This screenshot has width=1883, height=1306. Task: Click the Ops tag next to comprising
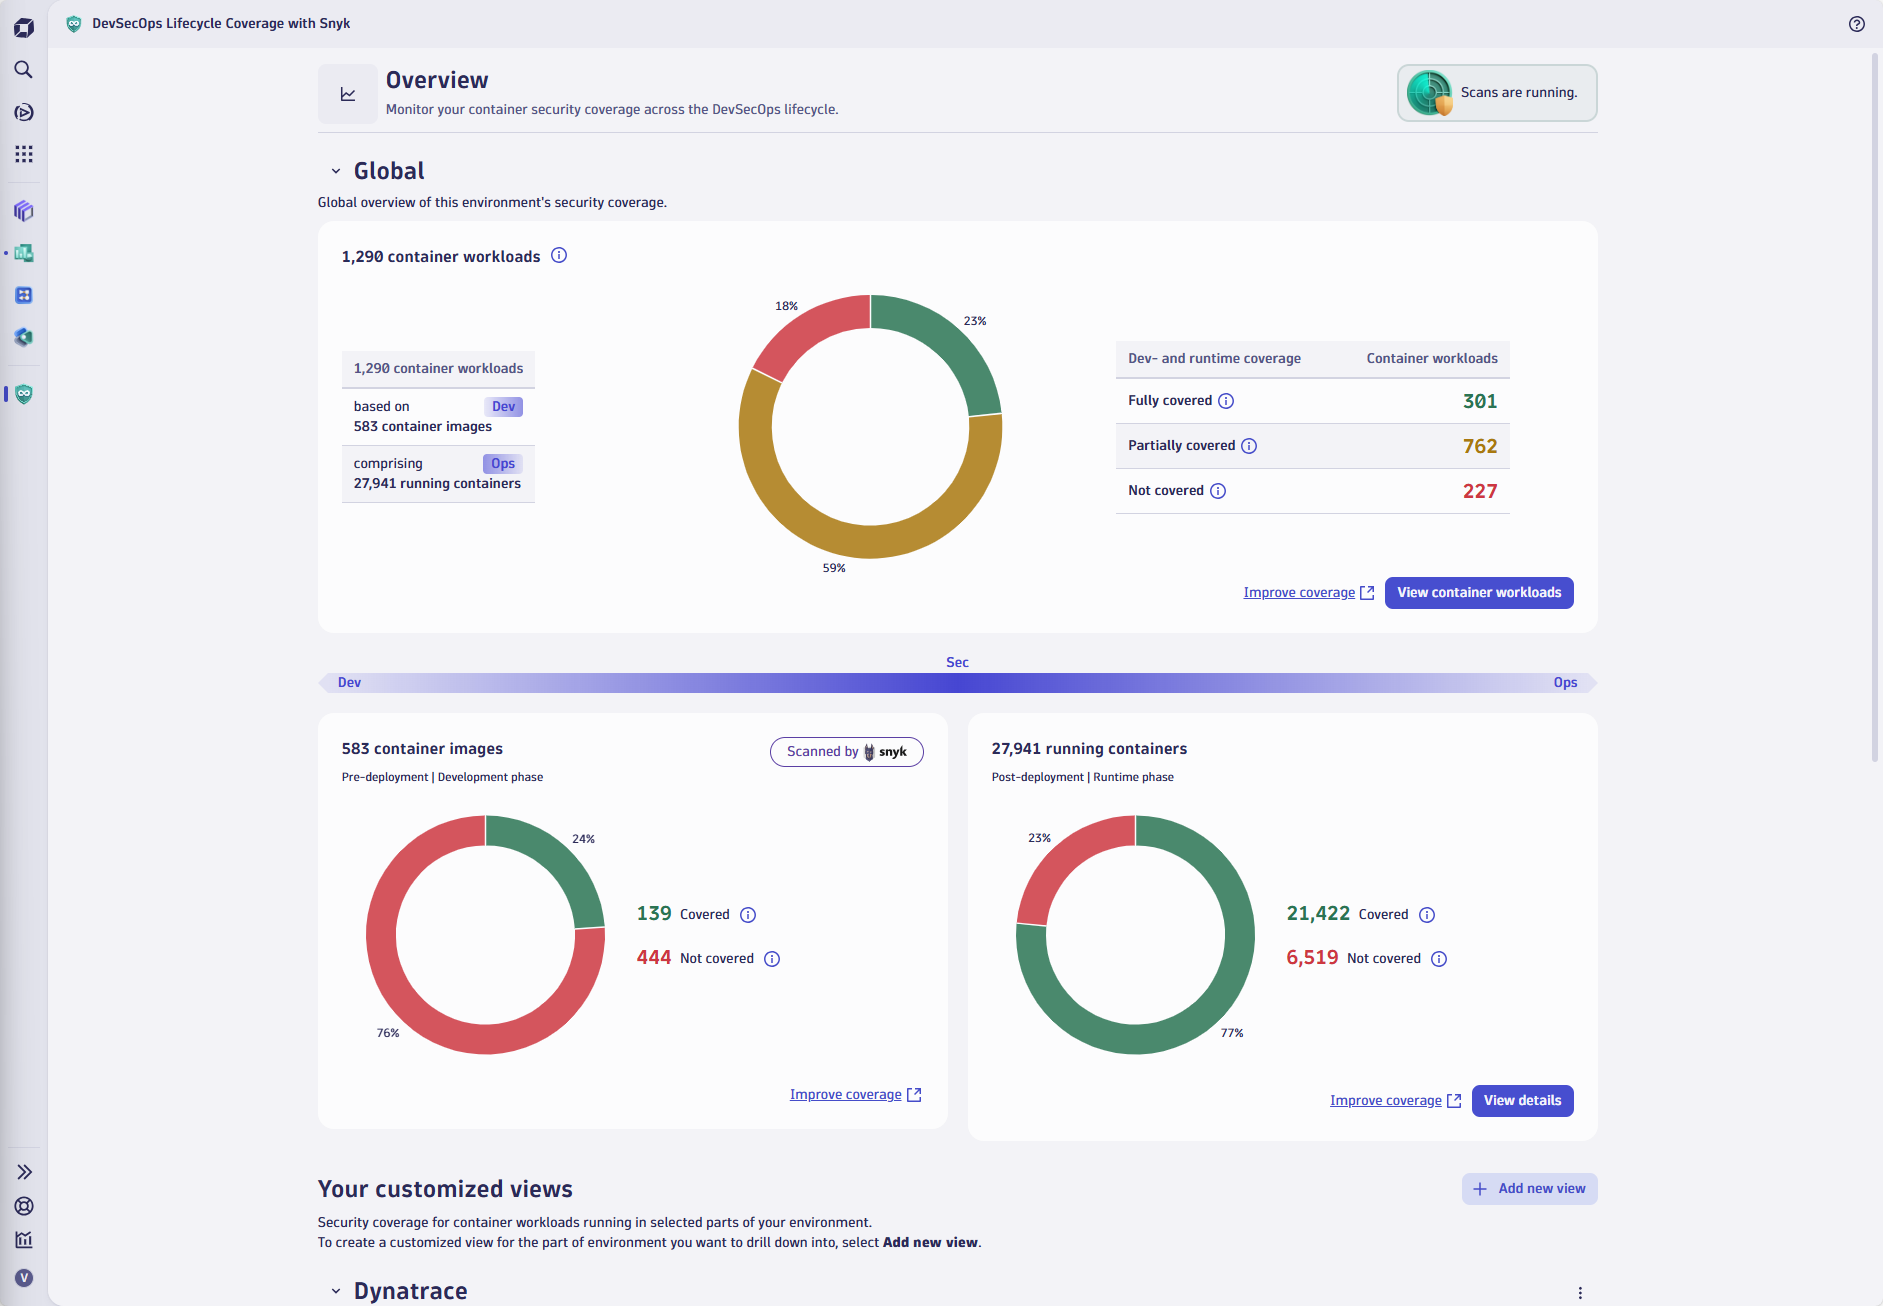point(503,464)
